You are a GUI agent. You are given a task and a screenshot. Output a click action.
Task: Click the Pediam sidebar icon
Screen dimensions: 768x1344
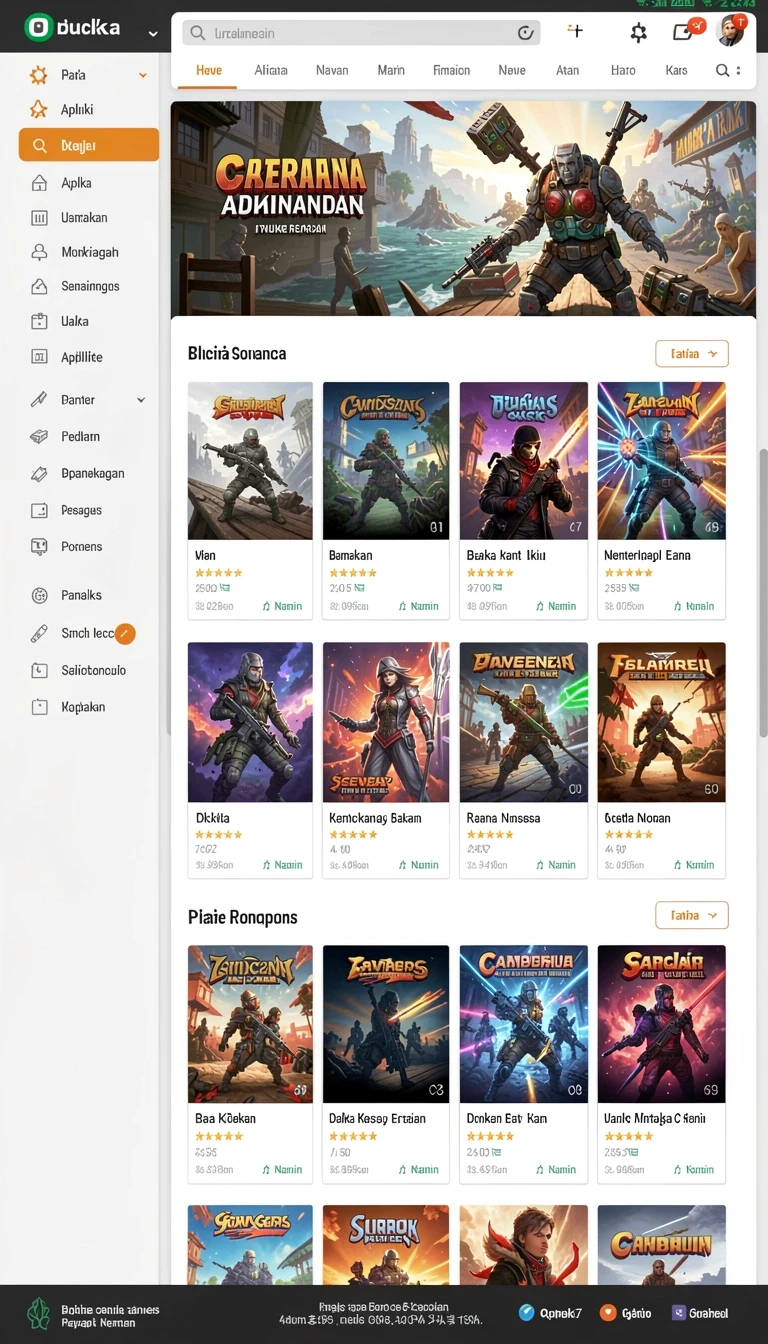tap(40, 437)
